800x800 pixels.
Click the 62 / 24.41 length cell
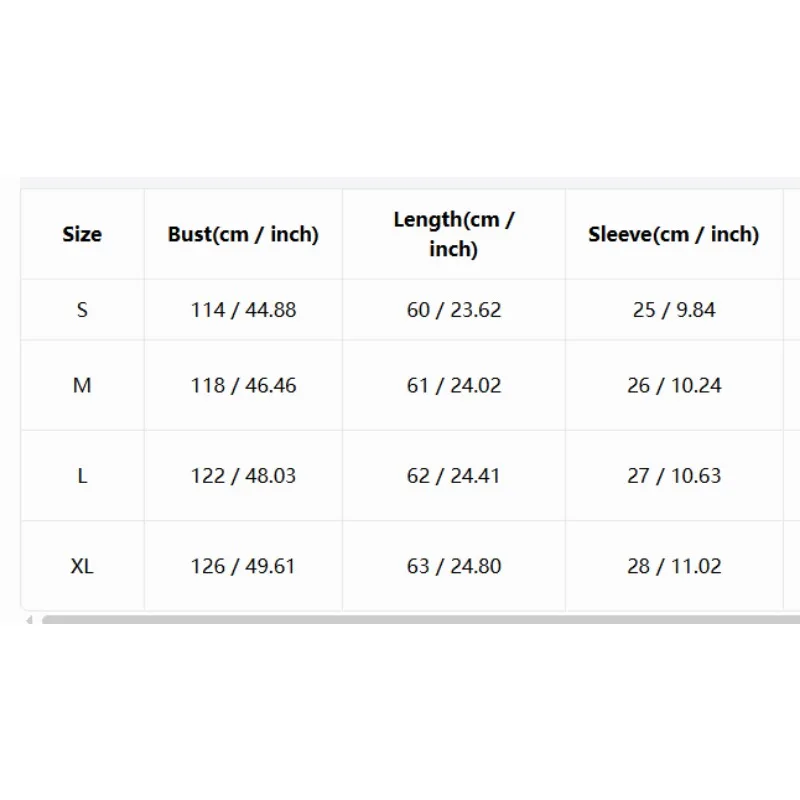pos(454,476)
